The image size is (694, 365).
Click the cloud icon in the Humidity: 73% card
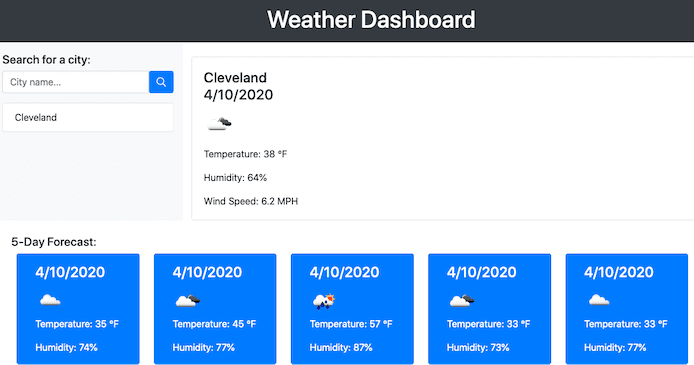point(462,301)
